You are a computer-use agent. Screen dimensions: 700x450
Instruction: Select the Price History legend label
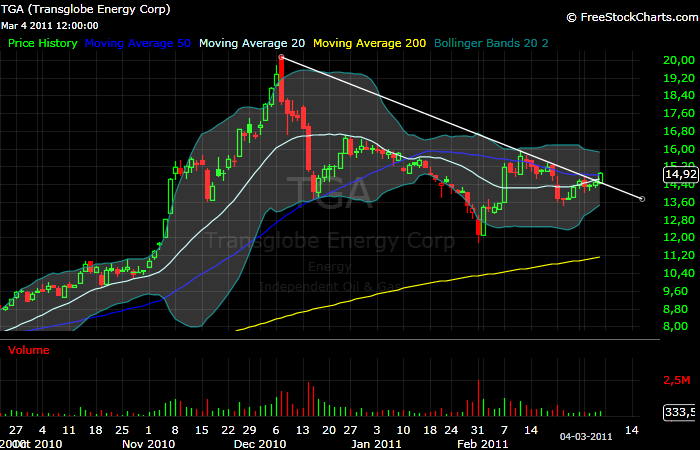point(43,43)
